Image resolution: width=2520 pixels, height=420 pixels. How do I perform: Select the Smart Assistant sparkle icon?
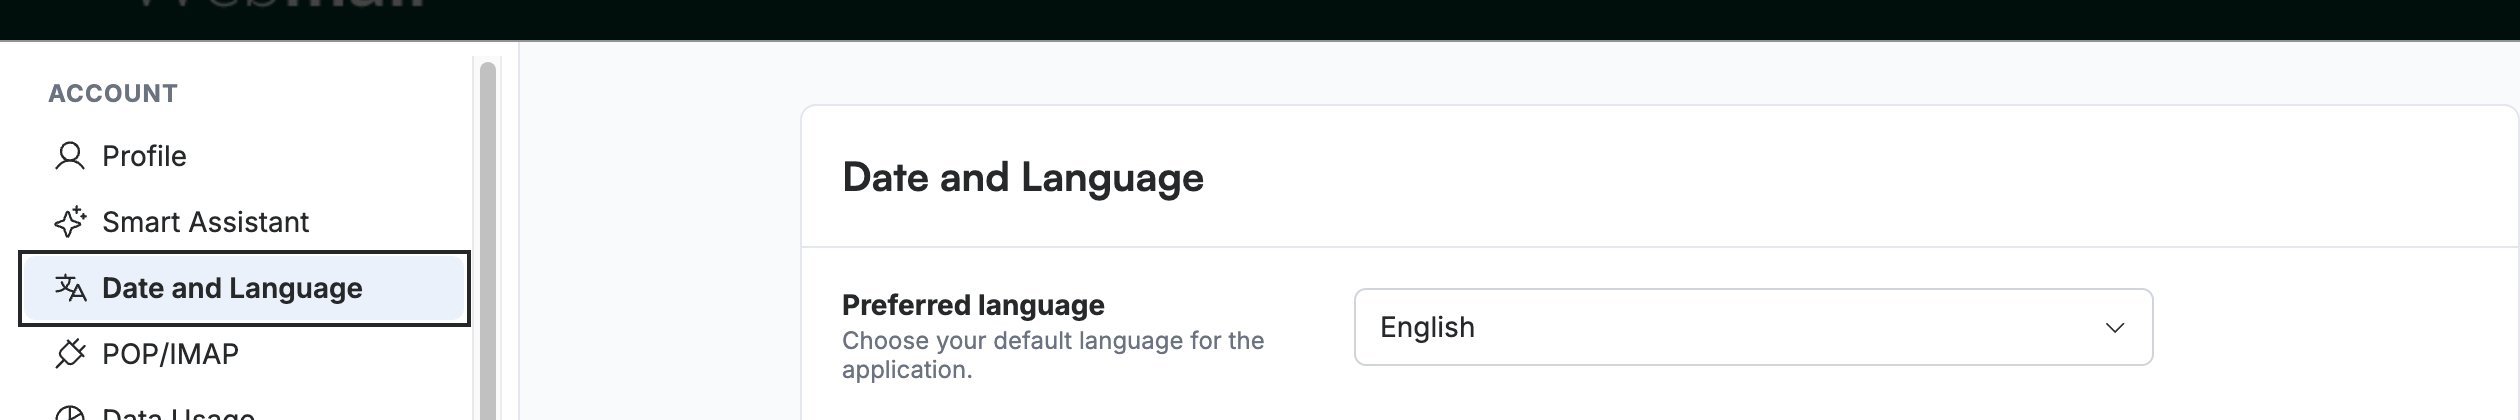[x=69, y=222]
